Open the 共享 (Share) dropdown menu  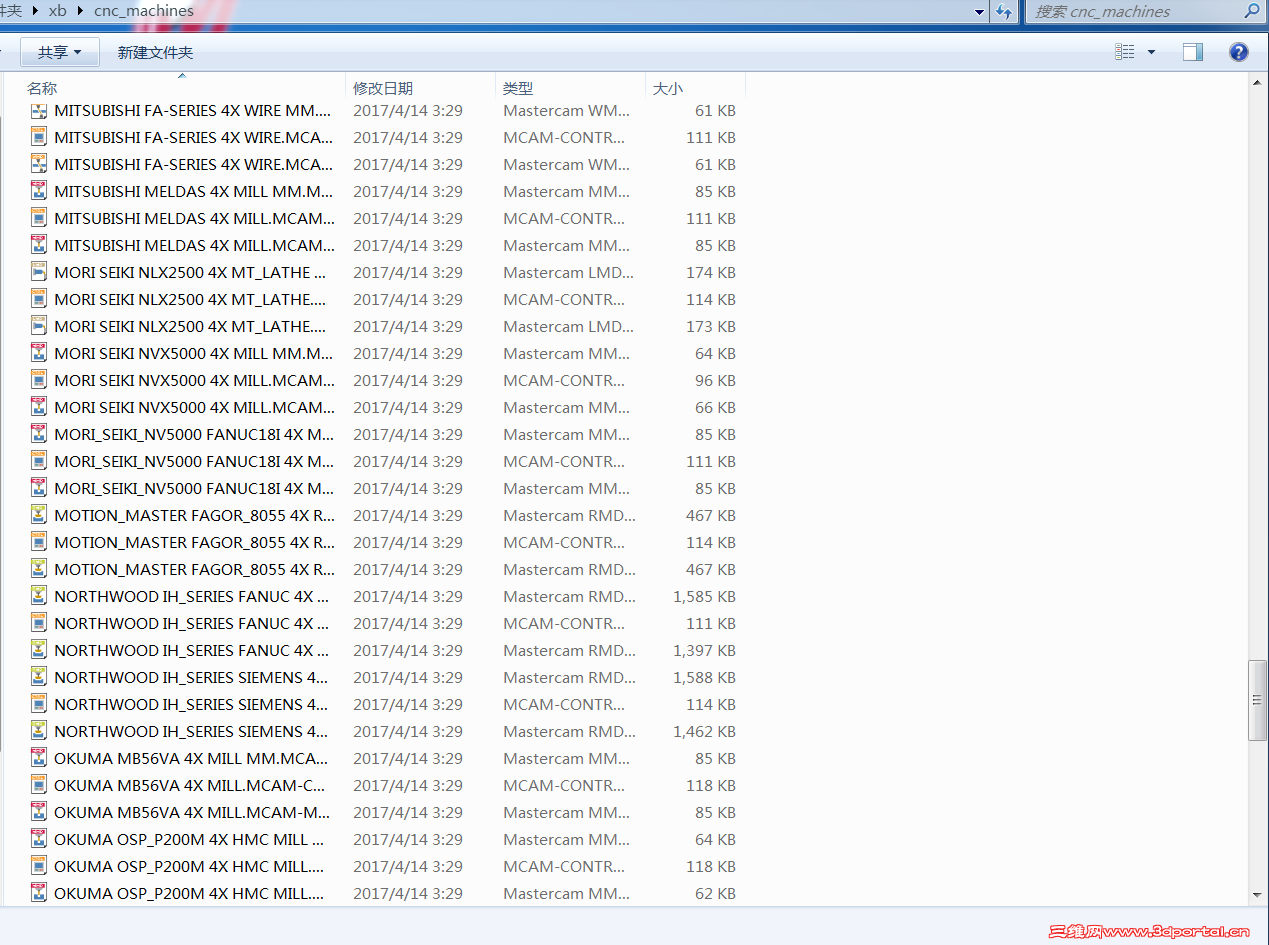[59, 52]
